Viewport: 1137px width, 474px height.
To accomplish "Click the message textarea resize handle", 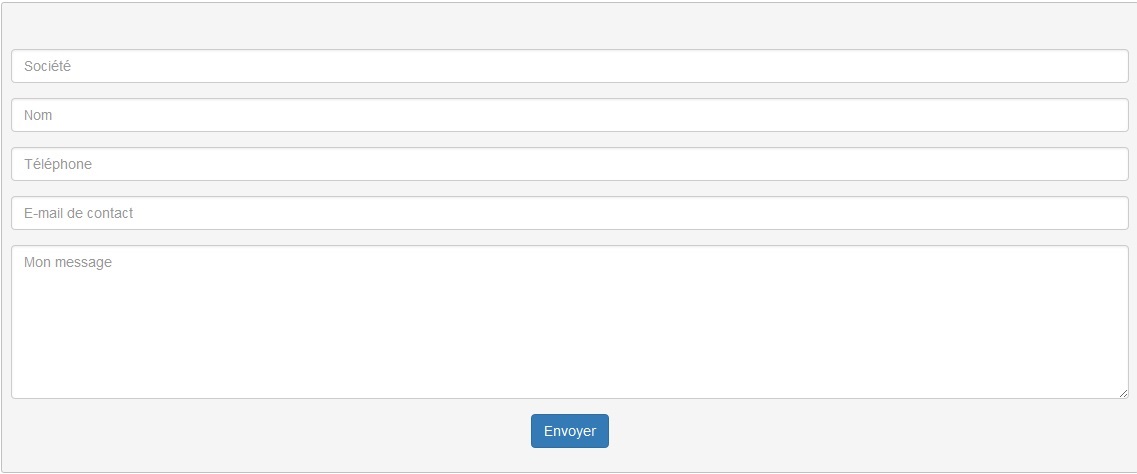I will pyautogui.click(x=1123, y=393).
